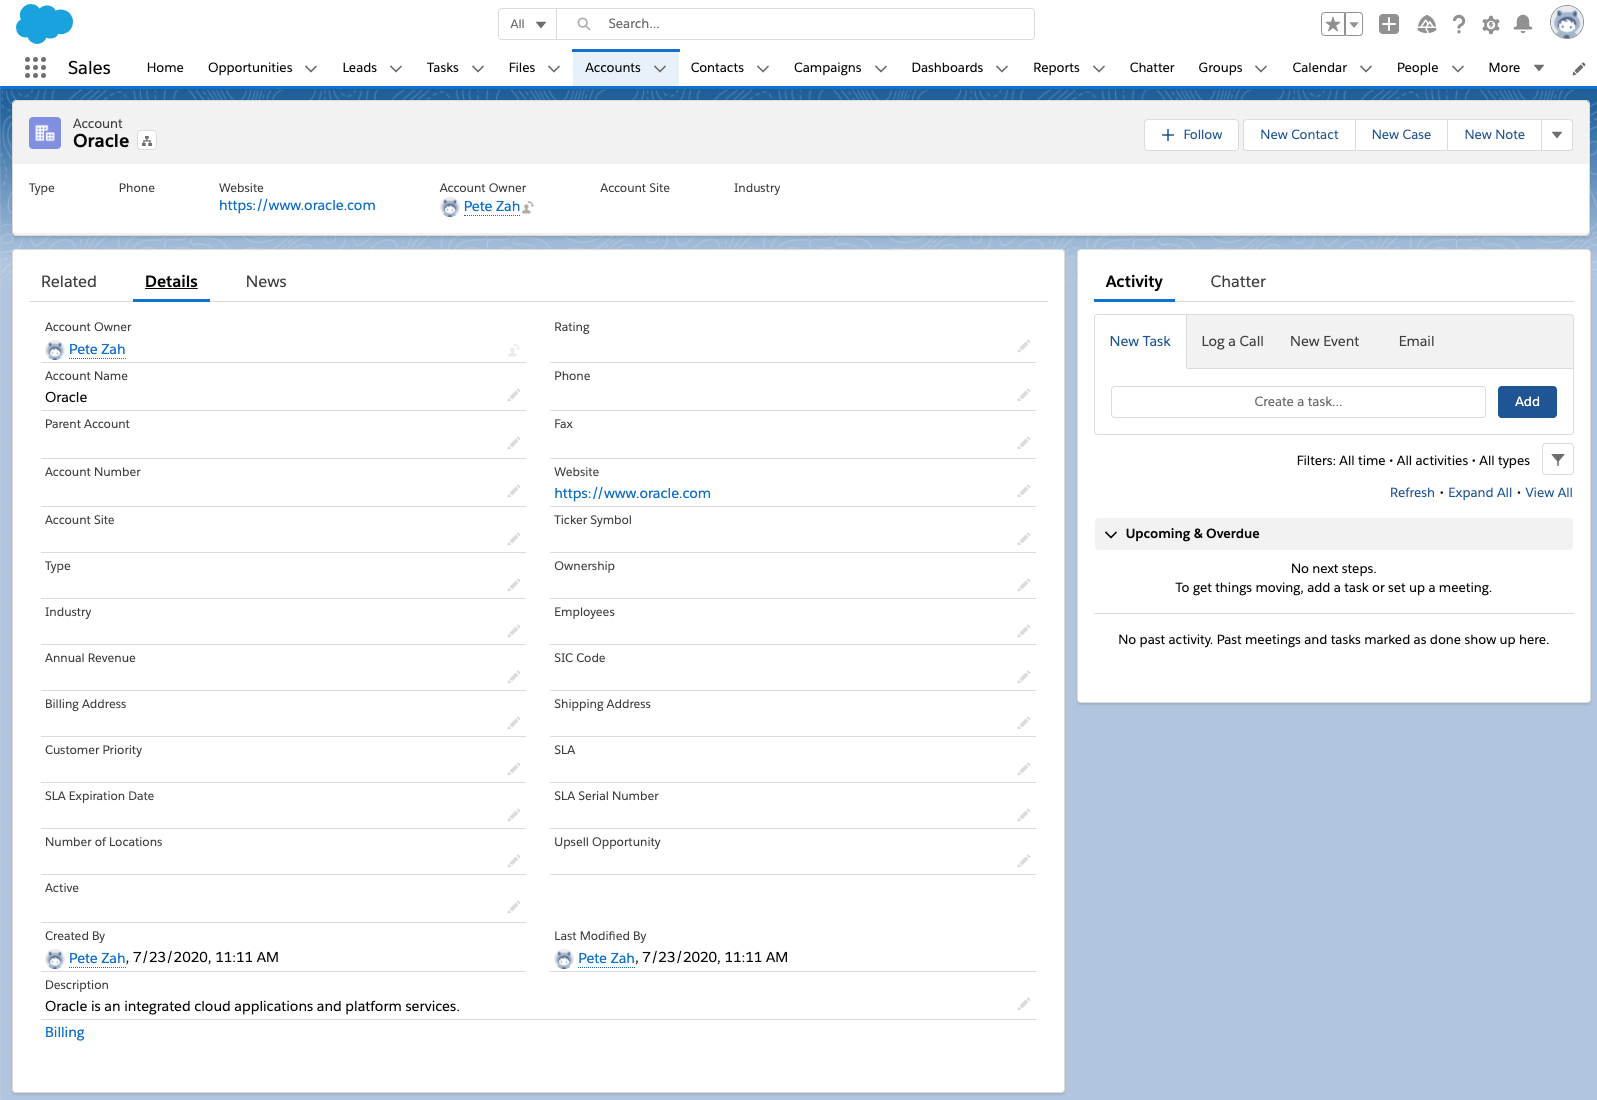
Task: Edit the Phone field pencil in Details
Action: pos(1023,395)
